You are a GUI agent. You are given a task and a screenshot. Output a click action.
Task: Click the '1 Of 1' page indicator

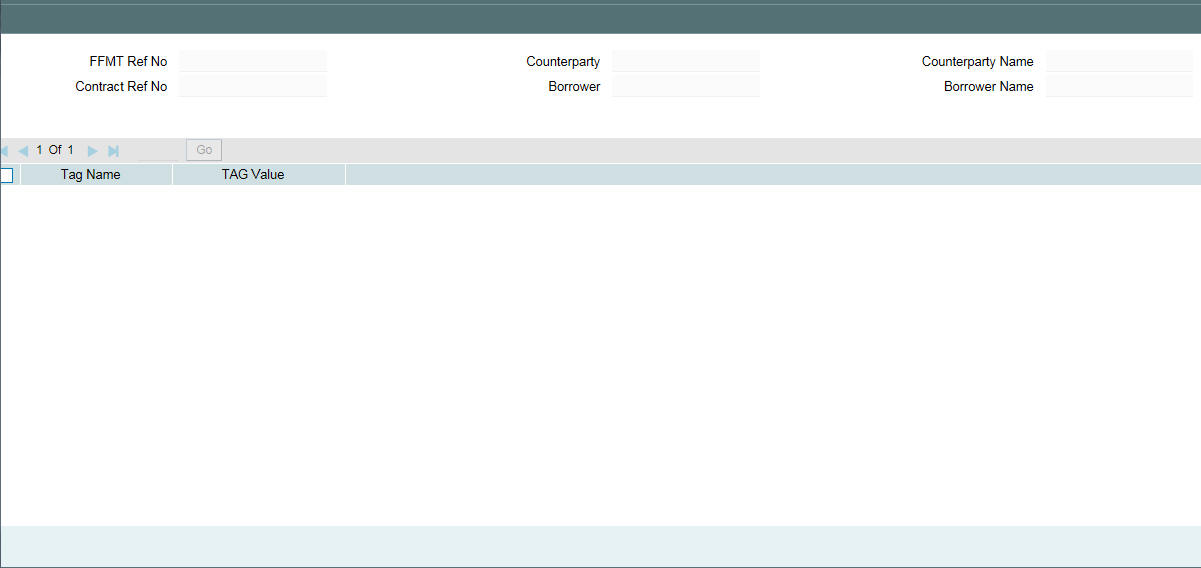tap(55, 150)
